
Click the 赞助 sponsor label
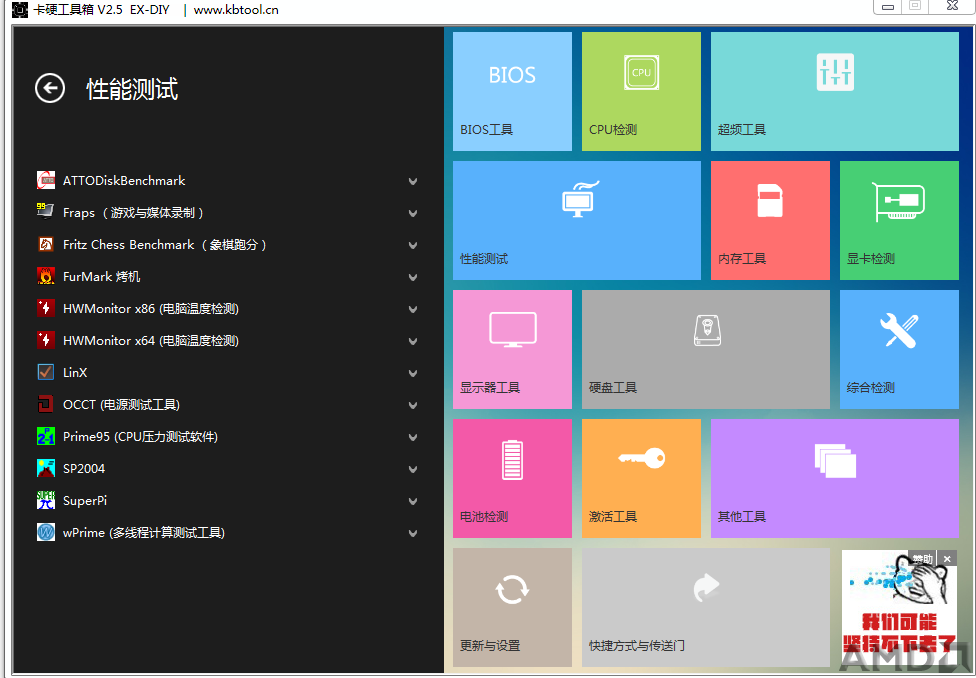point(922,558)
